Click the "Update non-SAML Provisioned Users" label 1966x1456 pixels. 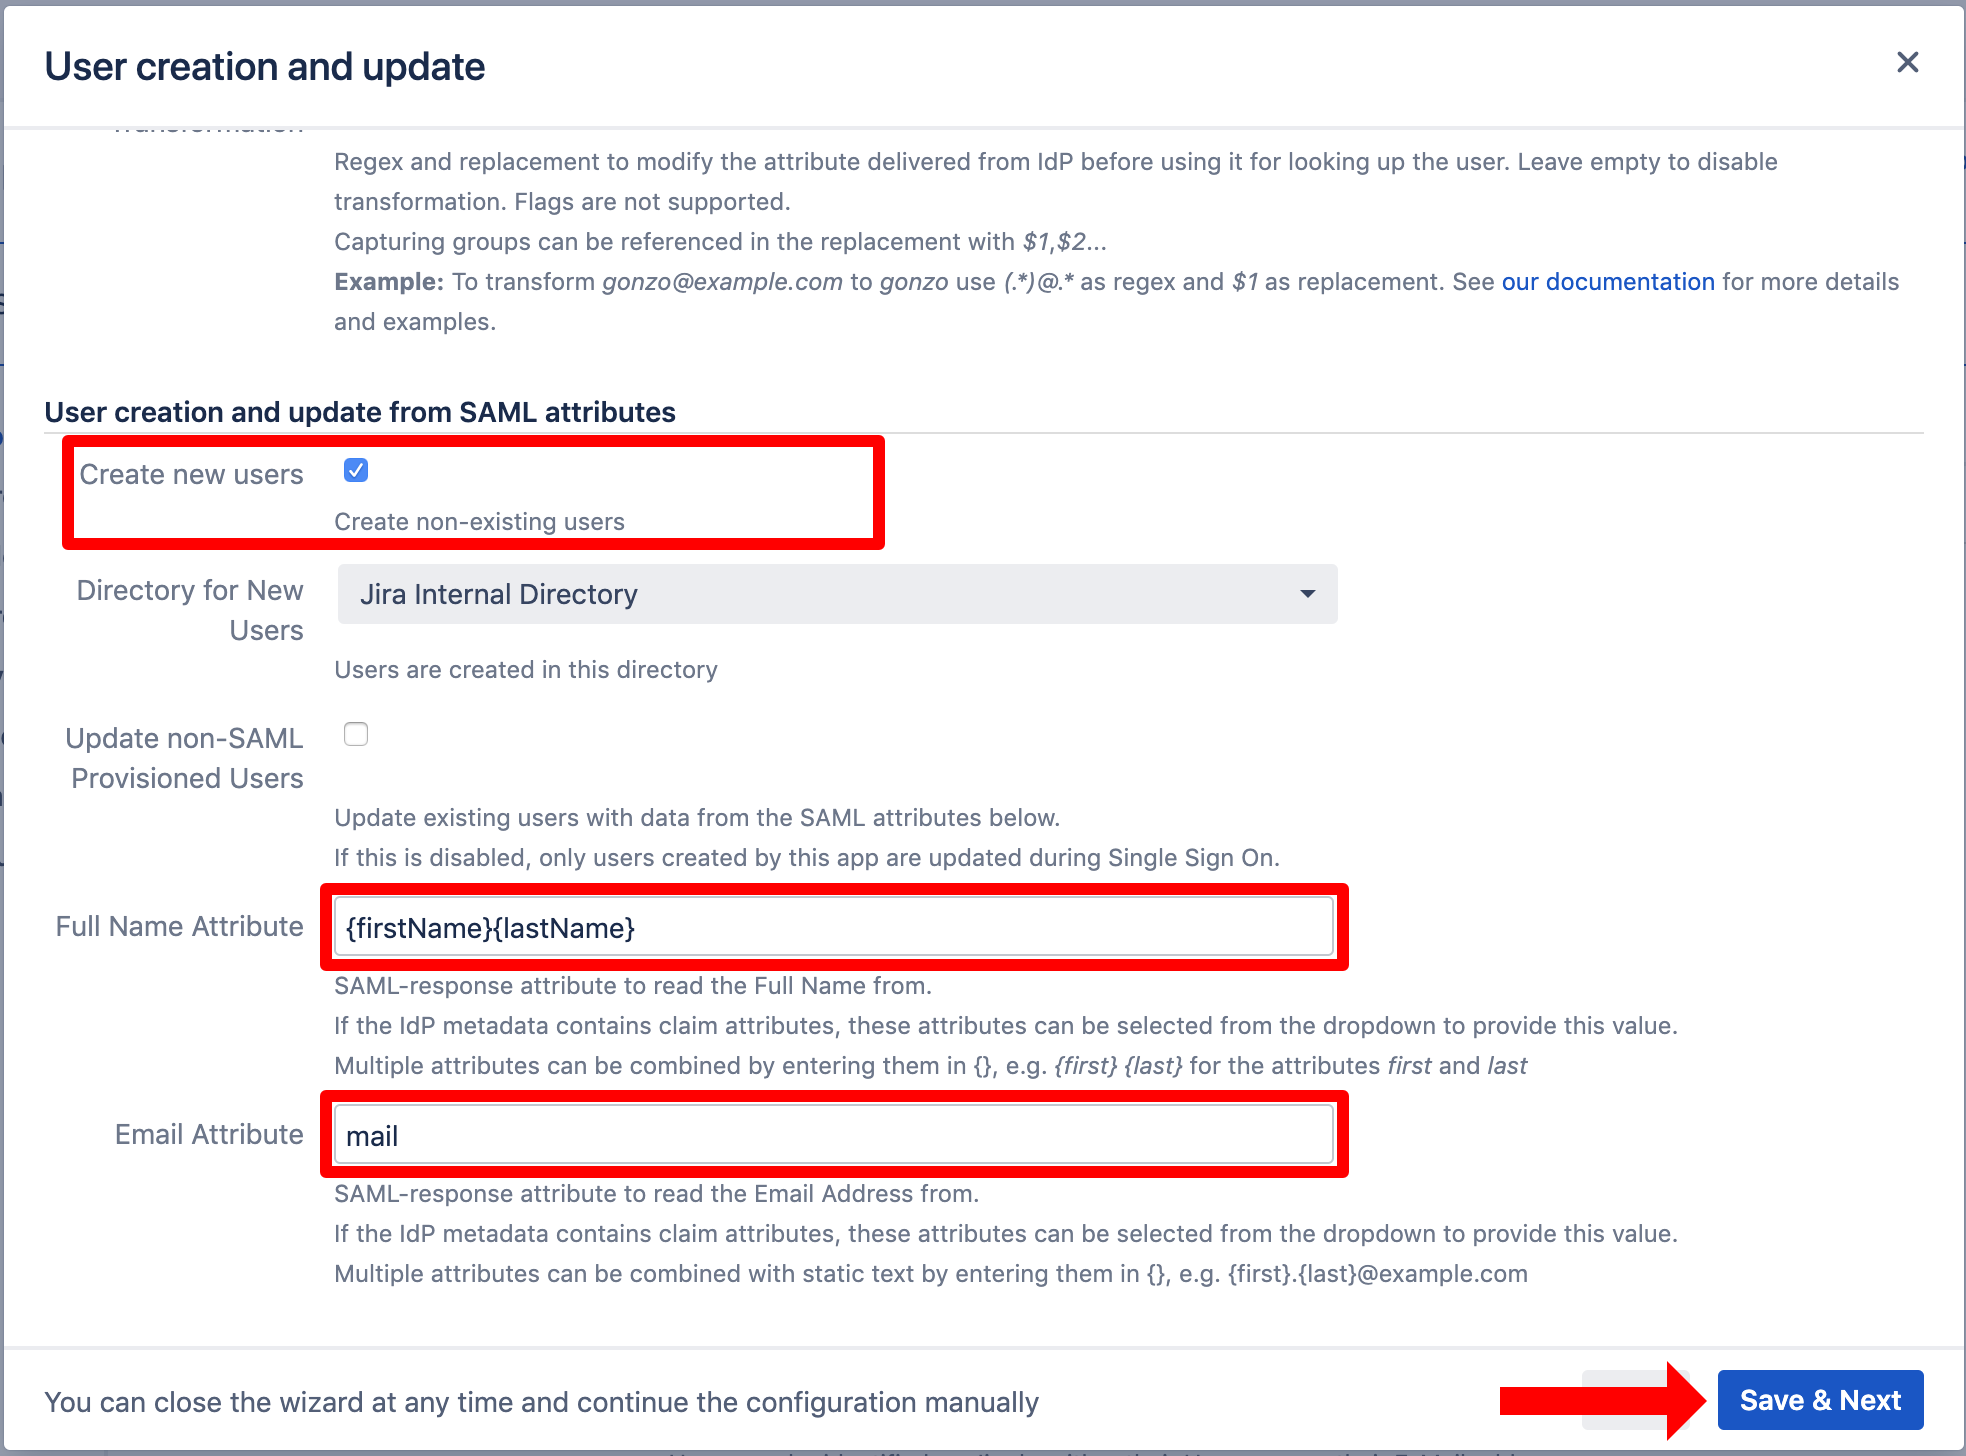click(x=185, y=758)
